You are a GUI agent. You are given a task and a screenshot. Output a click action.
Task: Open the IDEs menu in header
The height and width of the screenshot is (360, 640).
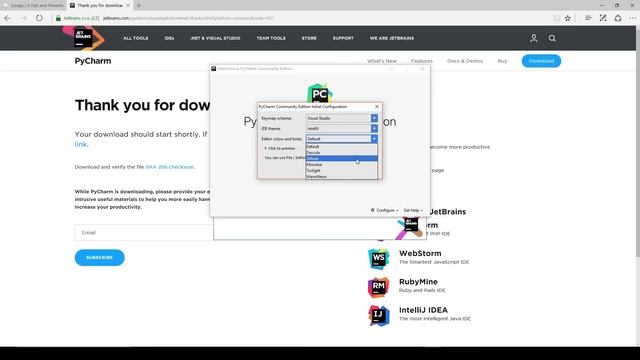click(x=169, y=38)
